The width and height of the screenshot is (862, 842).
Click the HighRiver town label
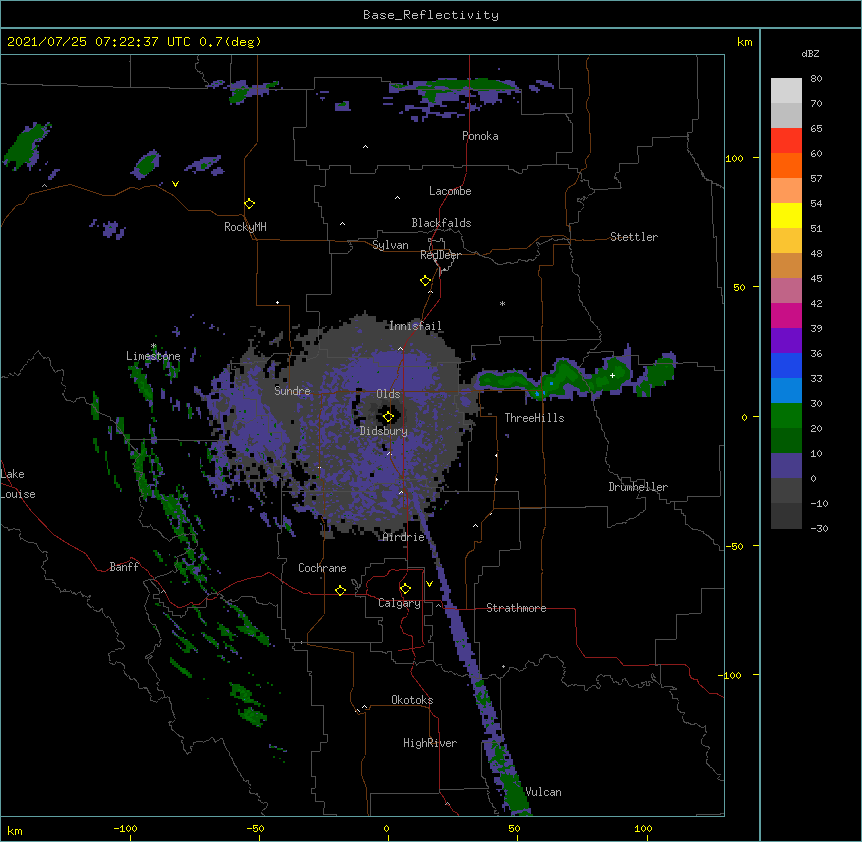click(430, 743)
